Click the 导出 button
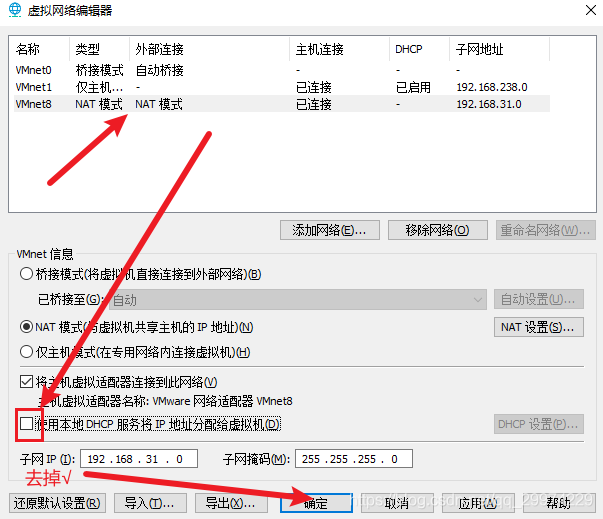The image size is (603, 519). tap(232, 503)
